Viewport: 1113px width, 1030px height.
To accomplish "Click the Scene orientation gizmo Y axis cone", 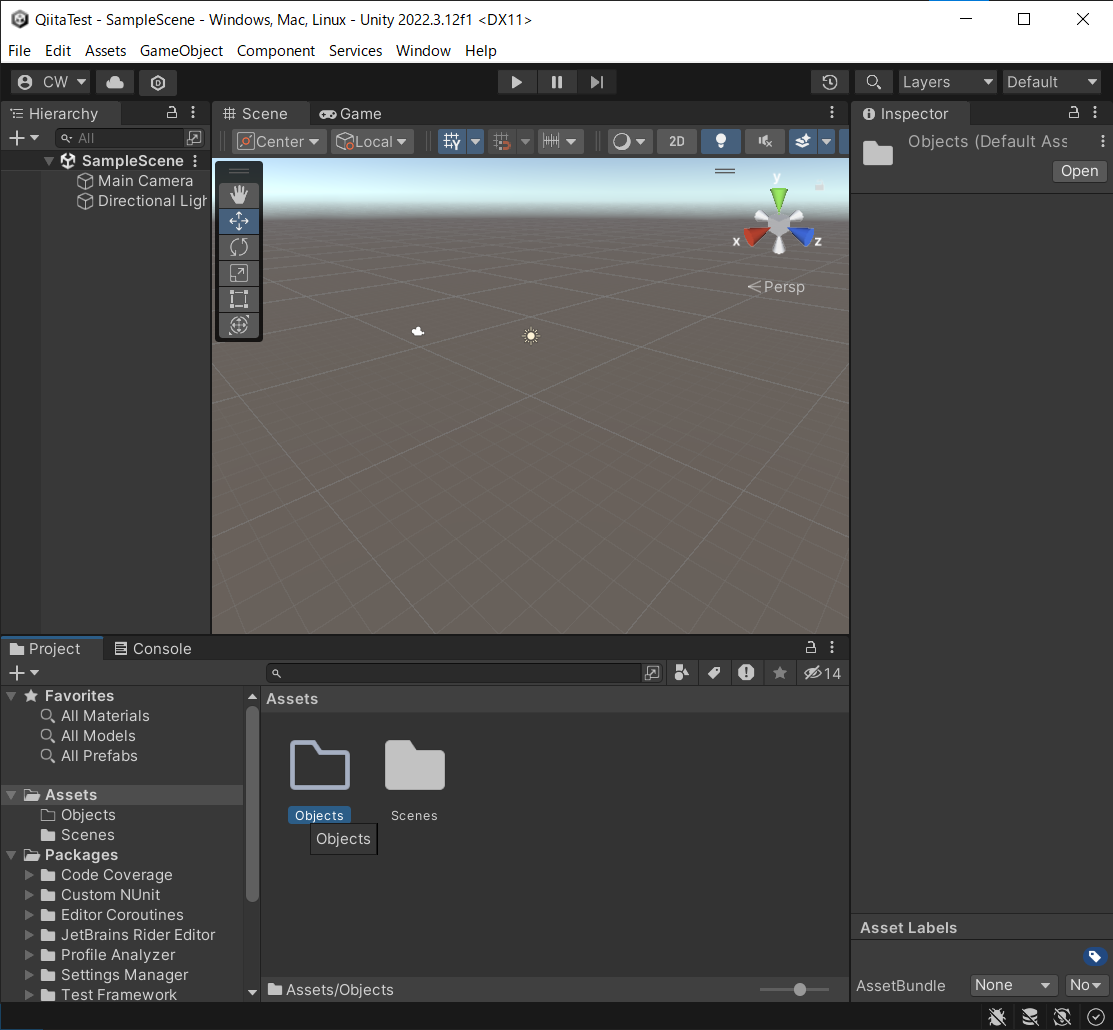I will pyautogui.click(x=779, y=198).
